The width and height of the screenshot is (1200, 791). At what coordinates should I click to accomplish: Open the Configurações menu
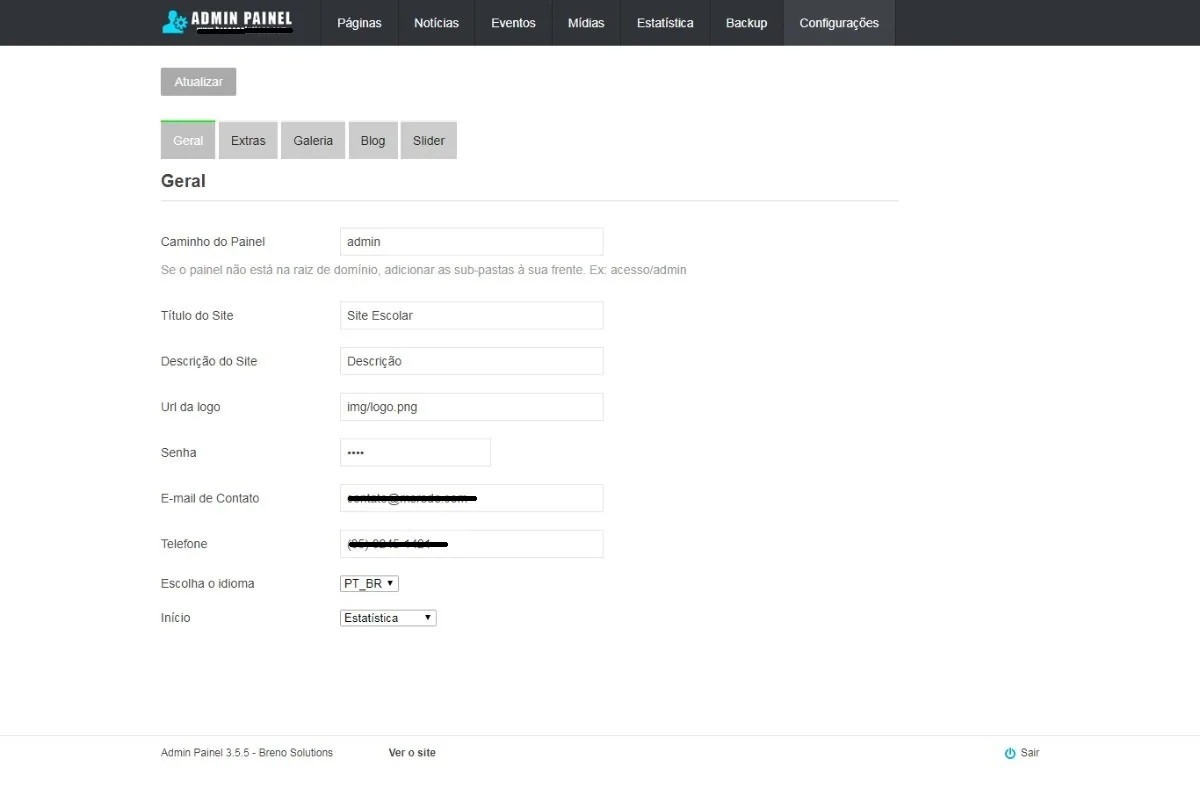[839, 23]
